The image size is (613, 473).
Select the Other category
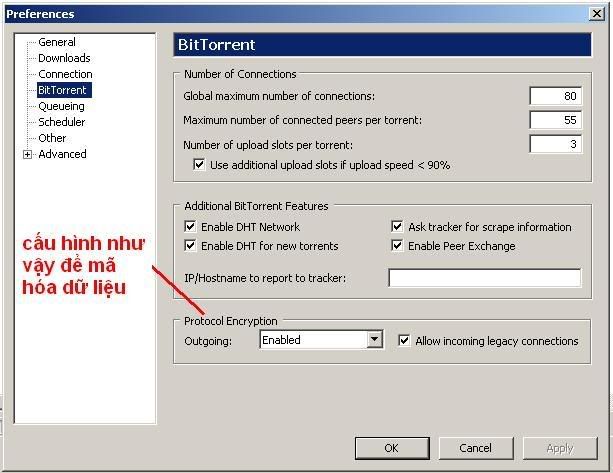pyautogui.click(x=52, y=138)
